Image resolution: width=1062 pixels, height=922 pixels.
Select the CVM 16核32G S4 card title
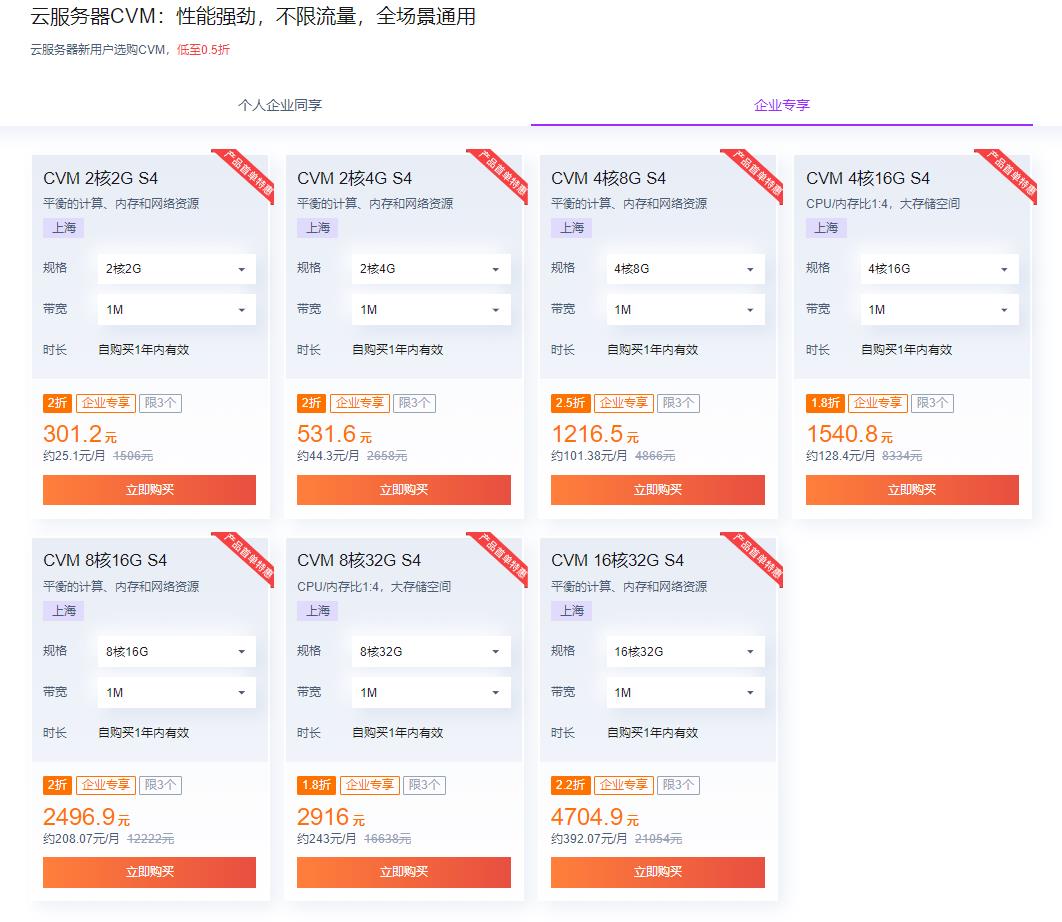pos(618,560)
